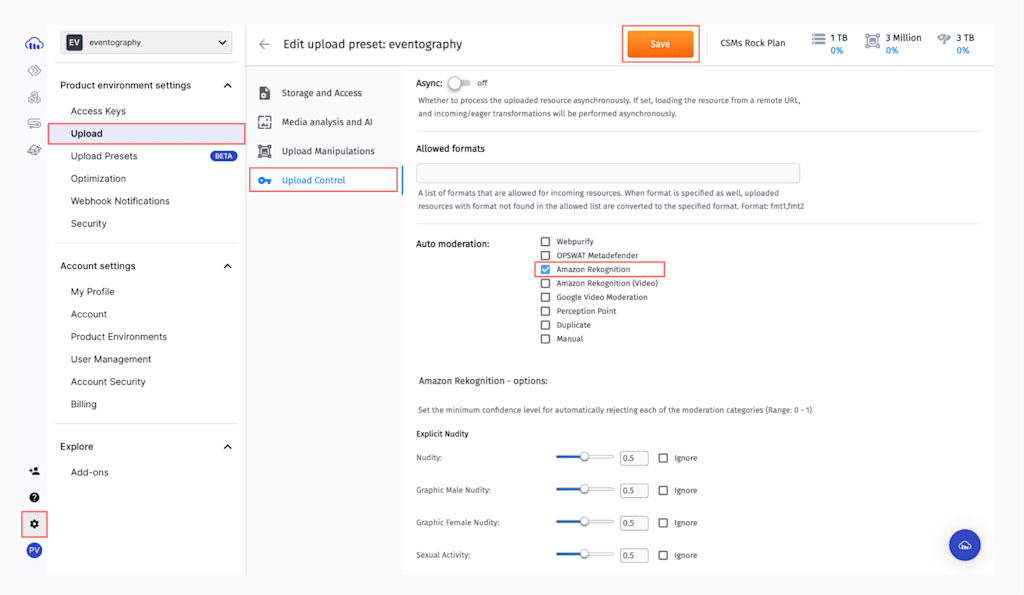The image size is (1024, 595).
Task: Check Ignore for Graphic Male Nudity
Action: pos(663,491)
